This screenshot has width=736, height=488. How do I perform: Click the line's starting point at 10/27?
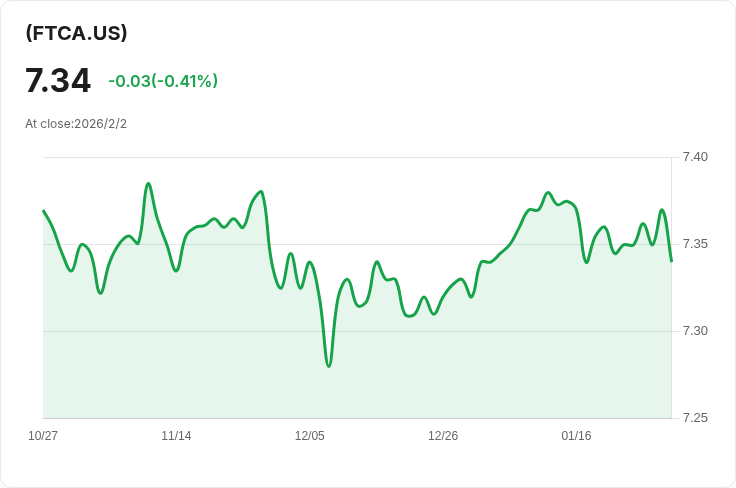pyautogui.click(x=44, y=211)
